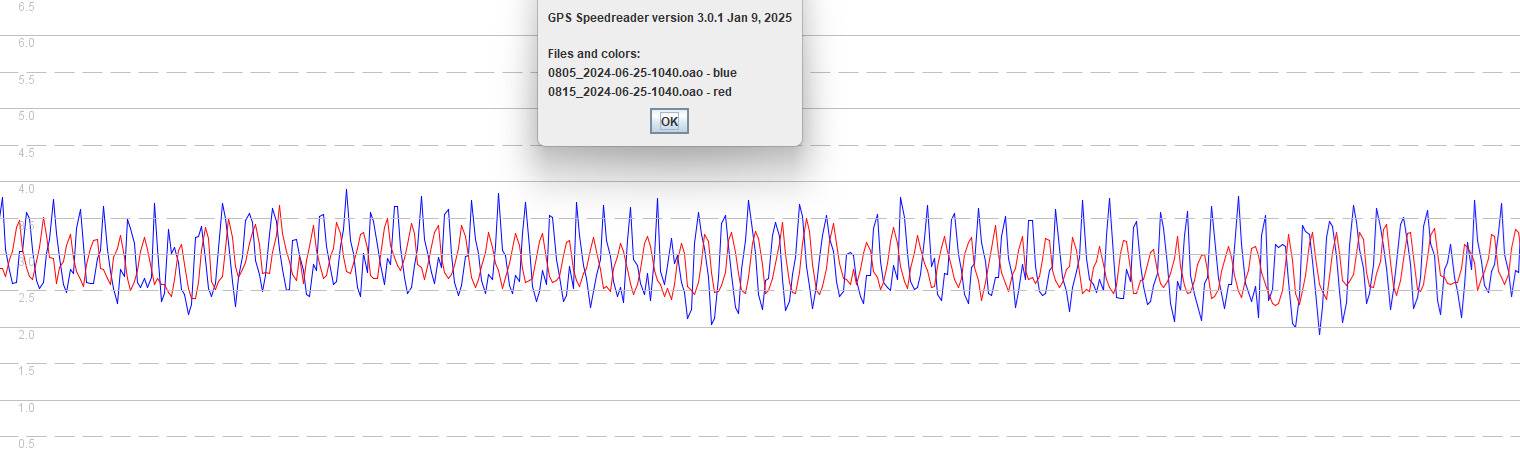Click the 6.0 y-axis label

pyautogui.click(x=26, y=43)
